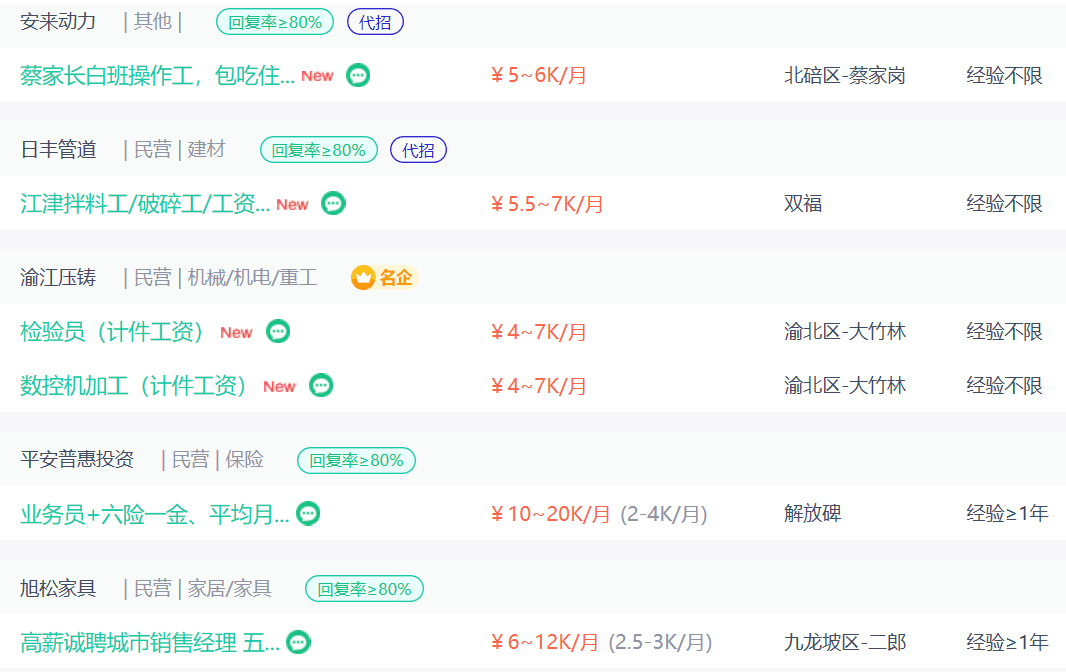
Task: Click 代招 tag beside 日丰管道
Action: (418, 150)
